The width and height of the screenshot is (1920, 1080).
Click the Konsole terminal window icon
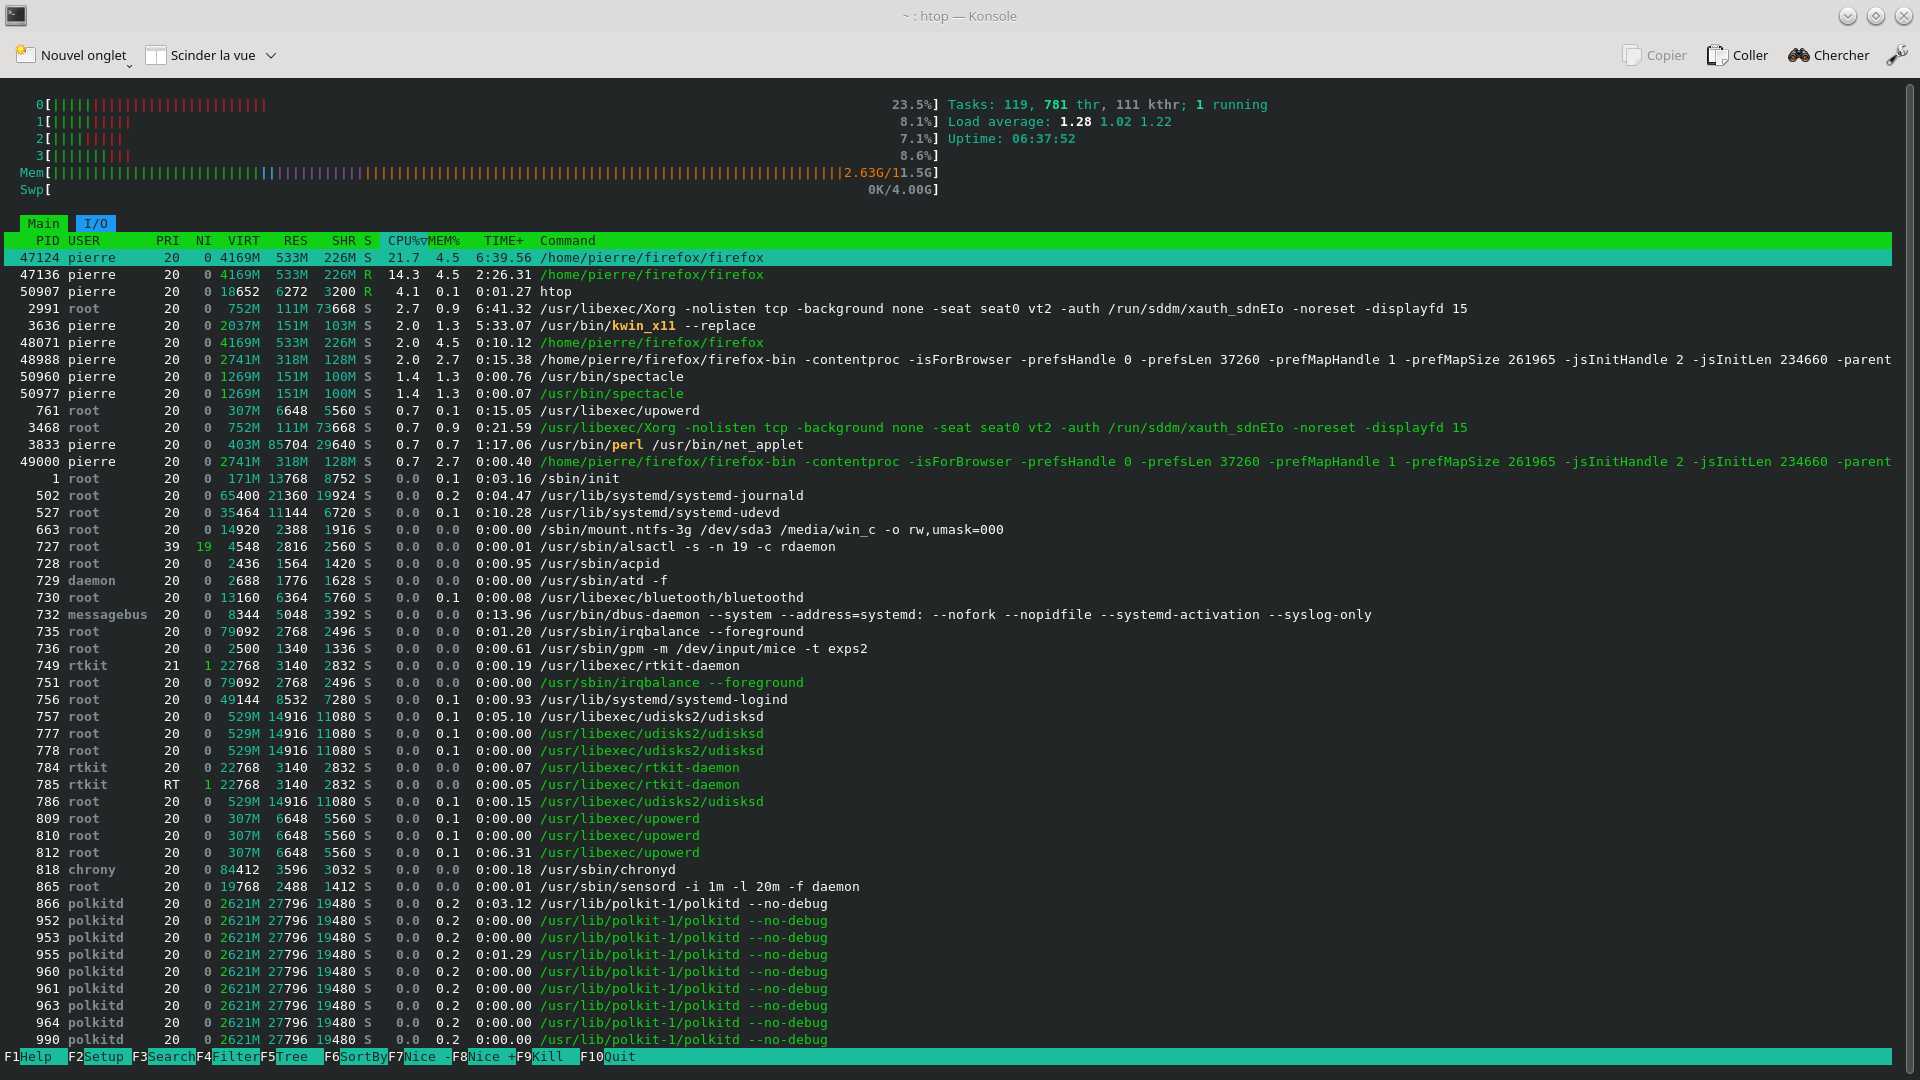click(16, 15)
